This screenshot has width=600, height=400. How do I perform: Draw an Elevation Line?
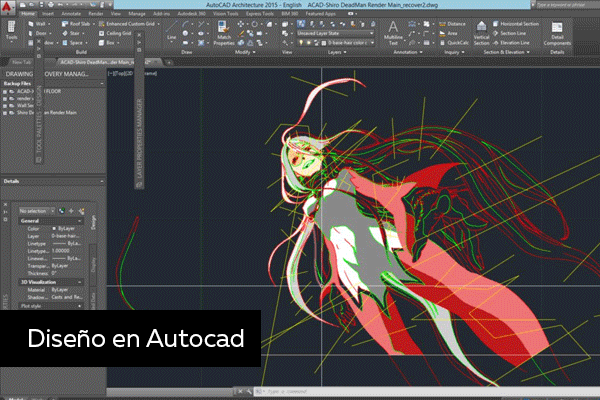(511, 43)
